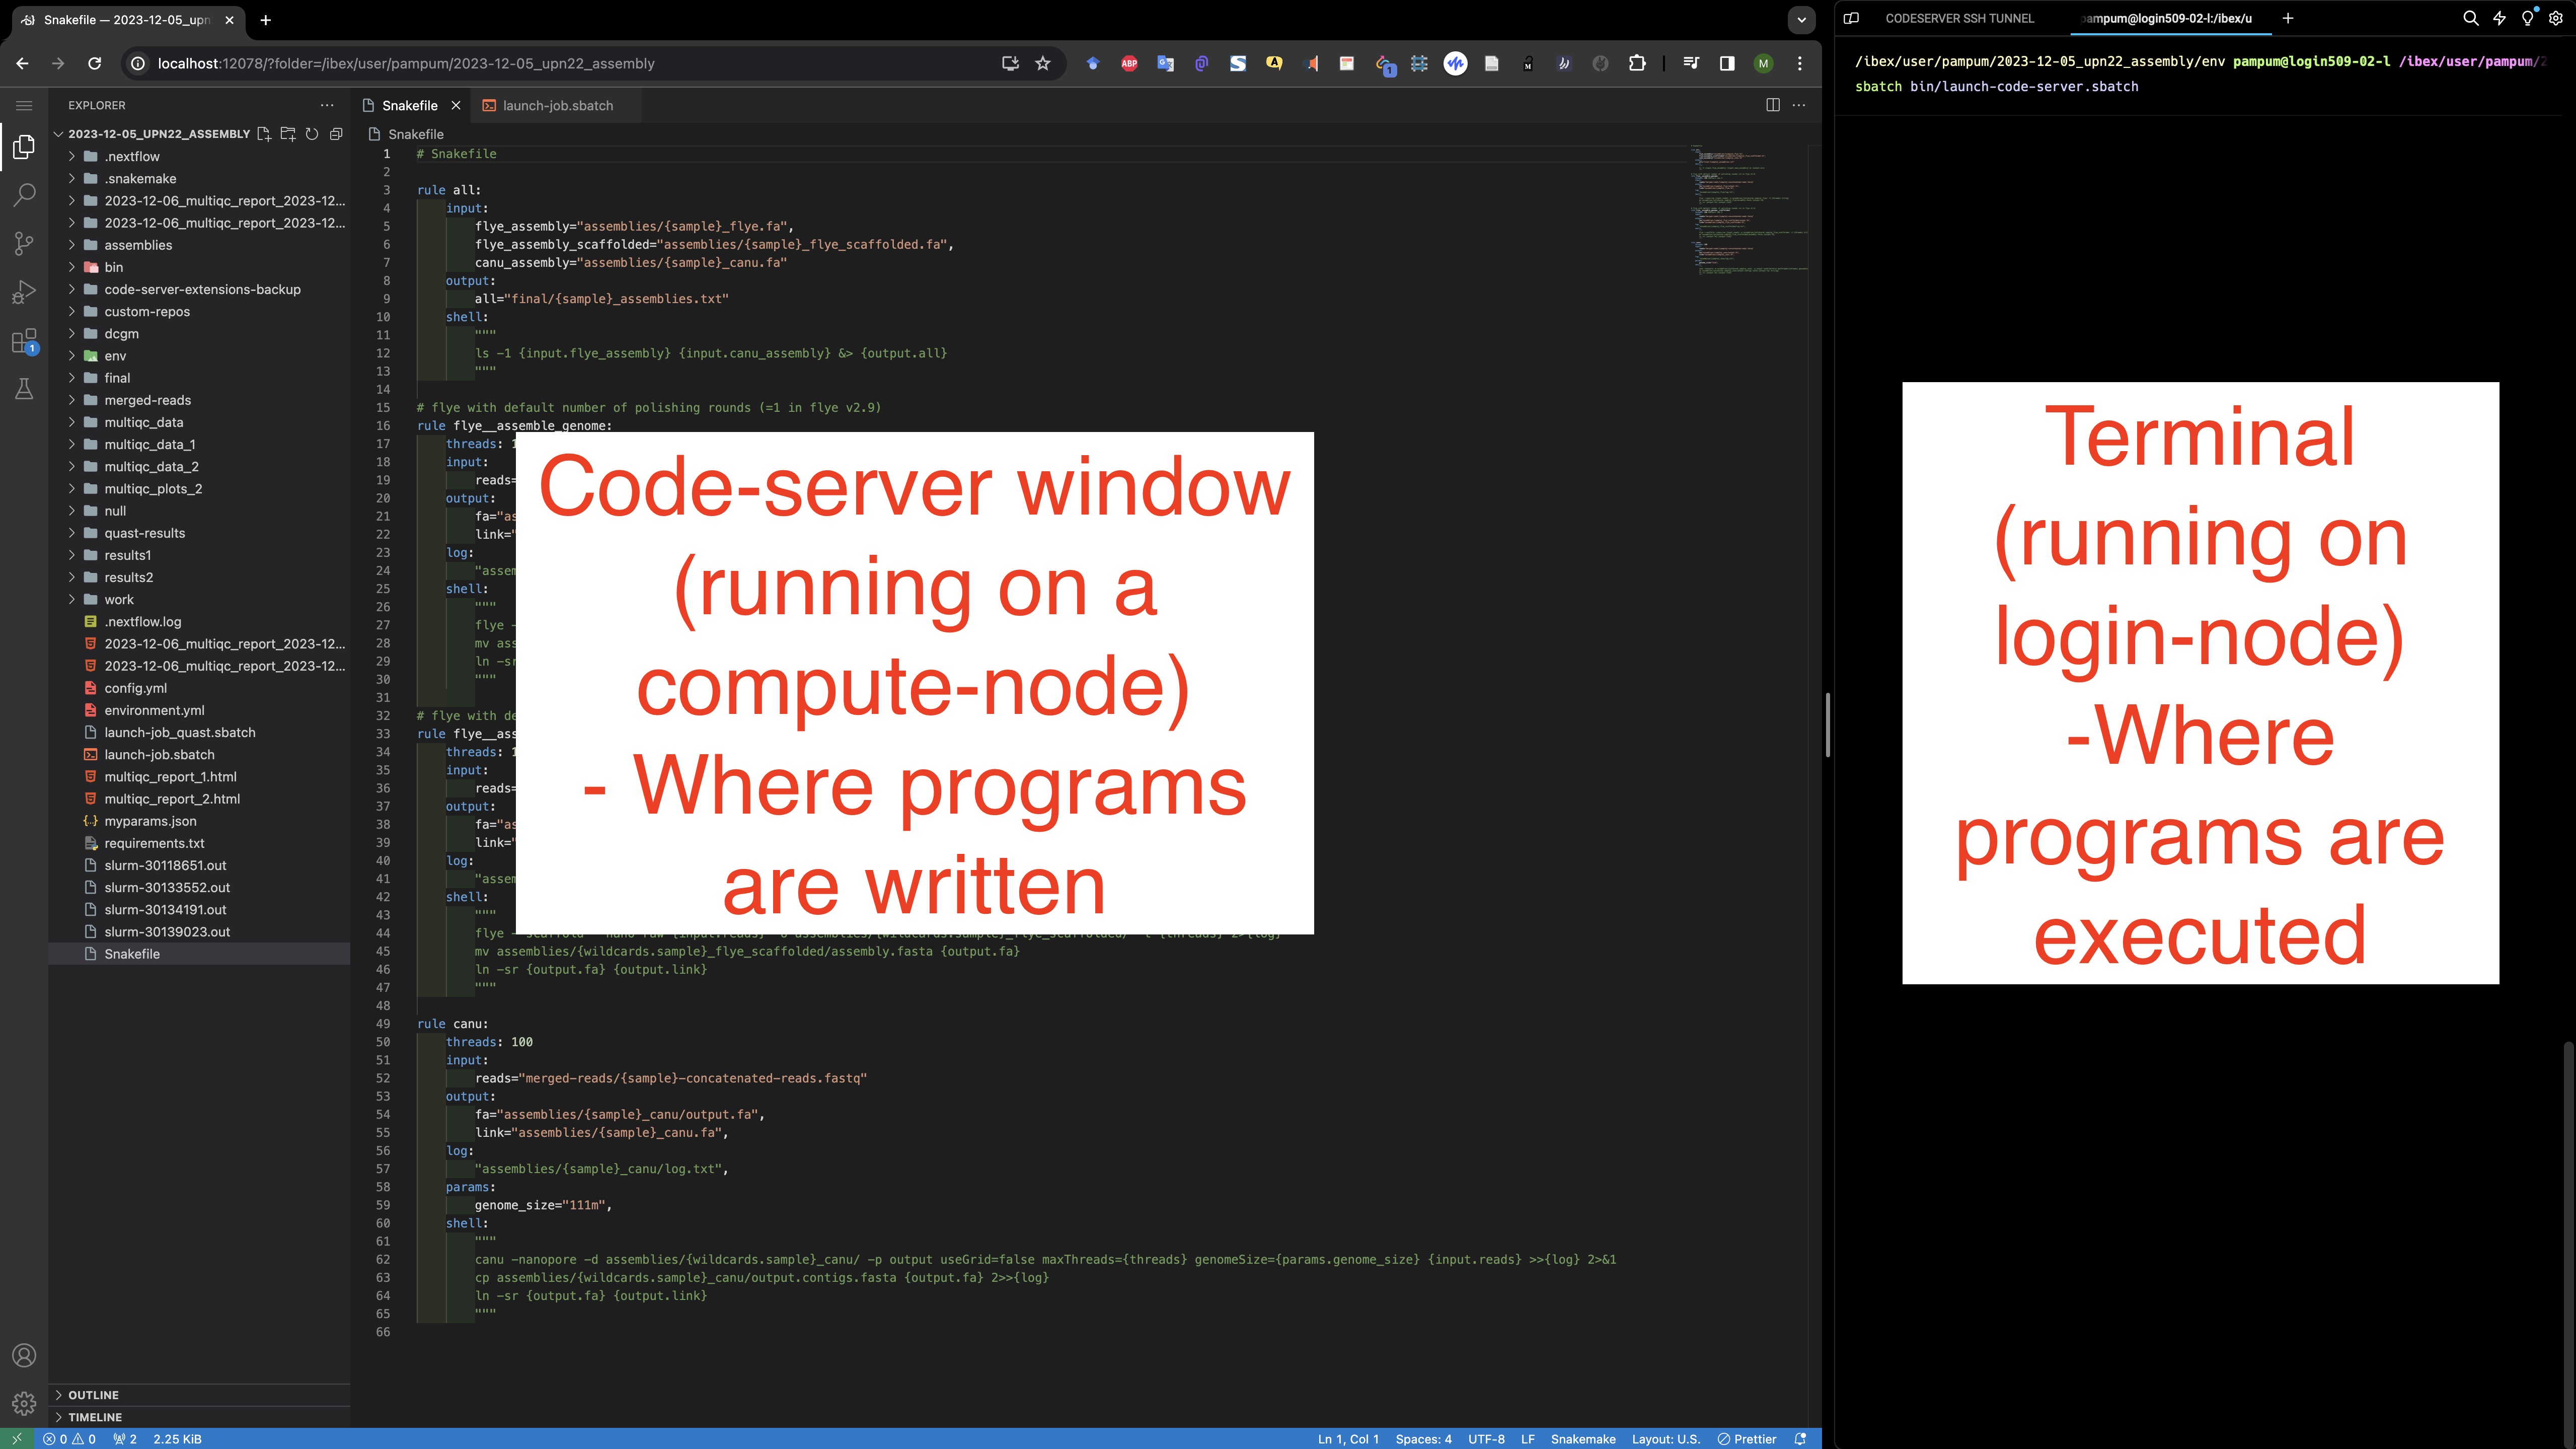This screenshot has height=1449, width=2576.
Task: Expand the OUTLINE section
Action: [x=93, y=1394]
